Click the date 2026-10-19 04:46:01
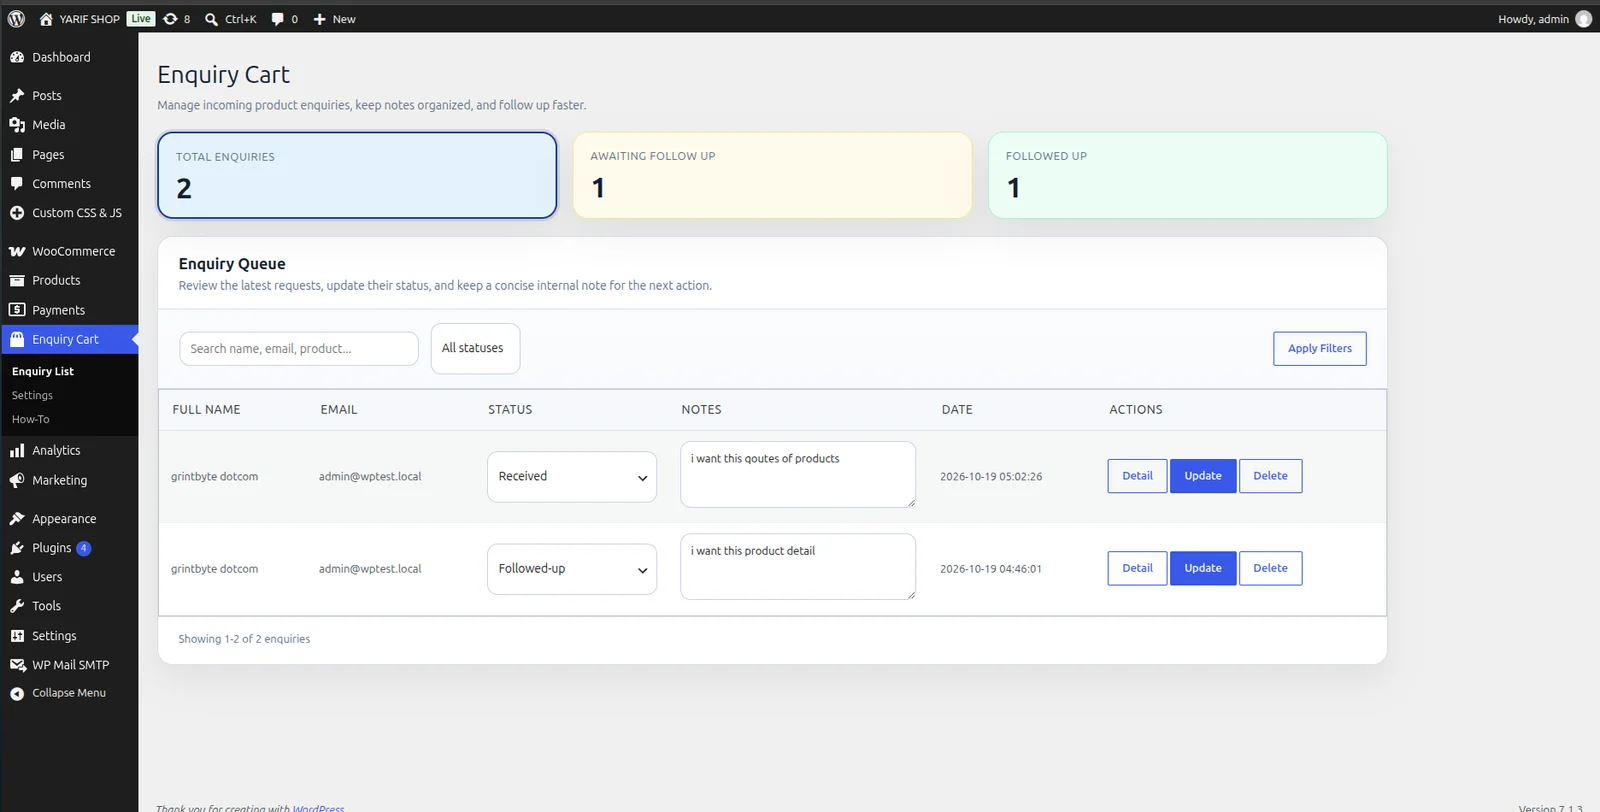 click(991, 569)
